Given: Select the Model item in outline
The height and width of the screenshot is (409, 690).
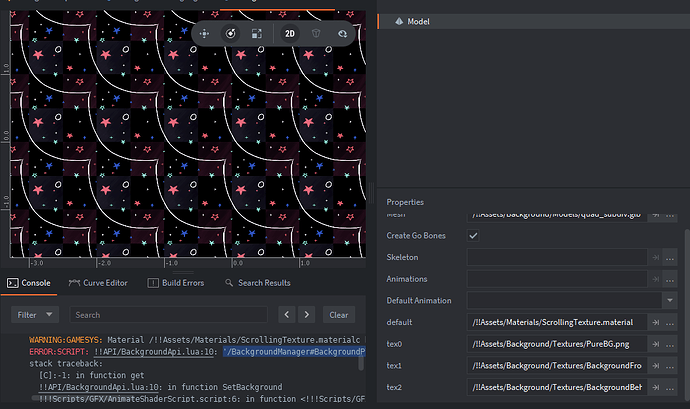Looking at the screenshot, I should (x=418, y=21).
